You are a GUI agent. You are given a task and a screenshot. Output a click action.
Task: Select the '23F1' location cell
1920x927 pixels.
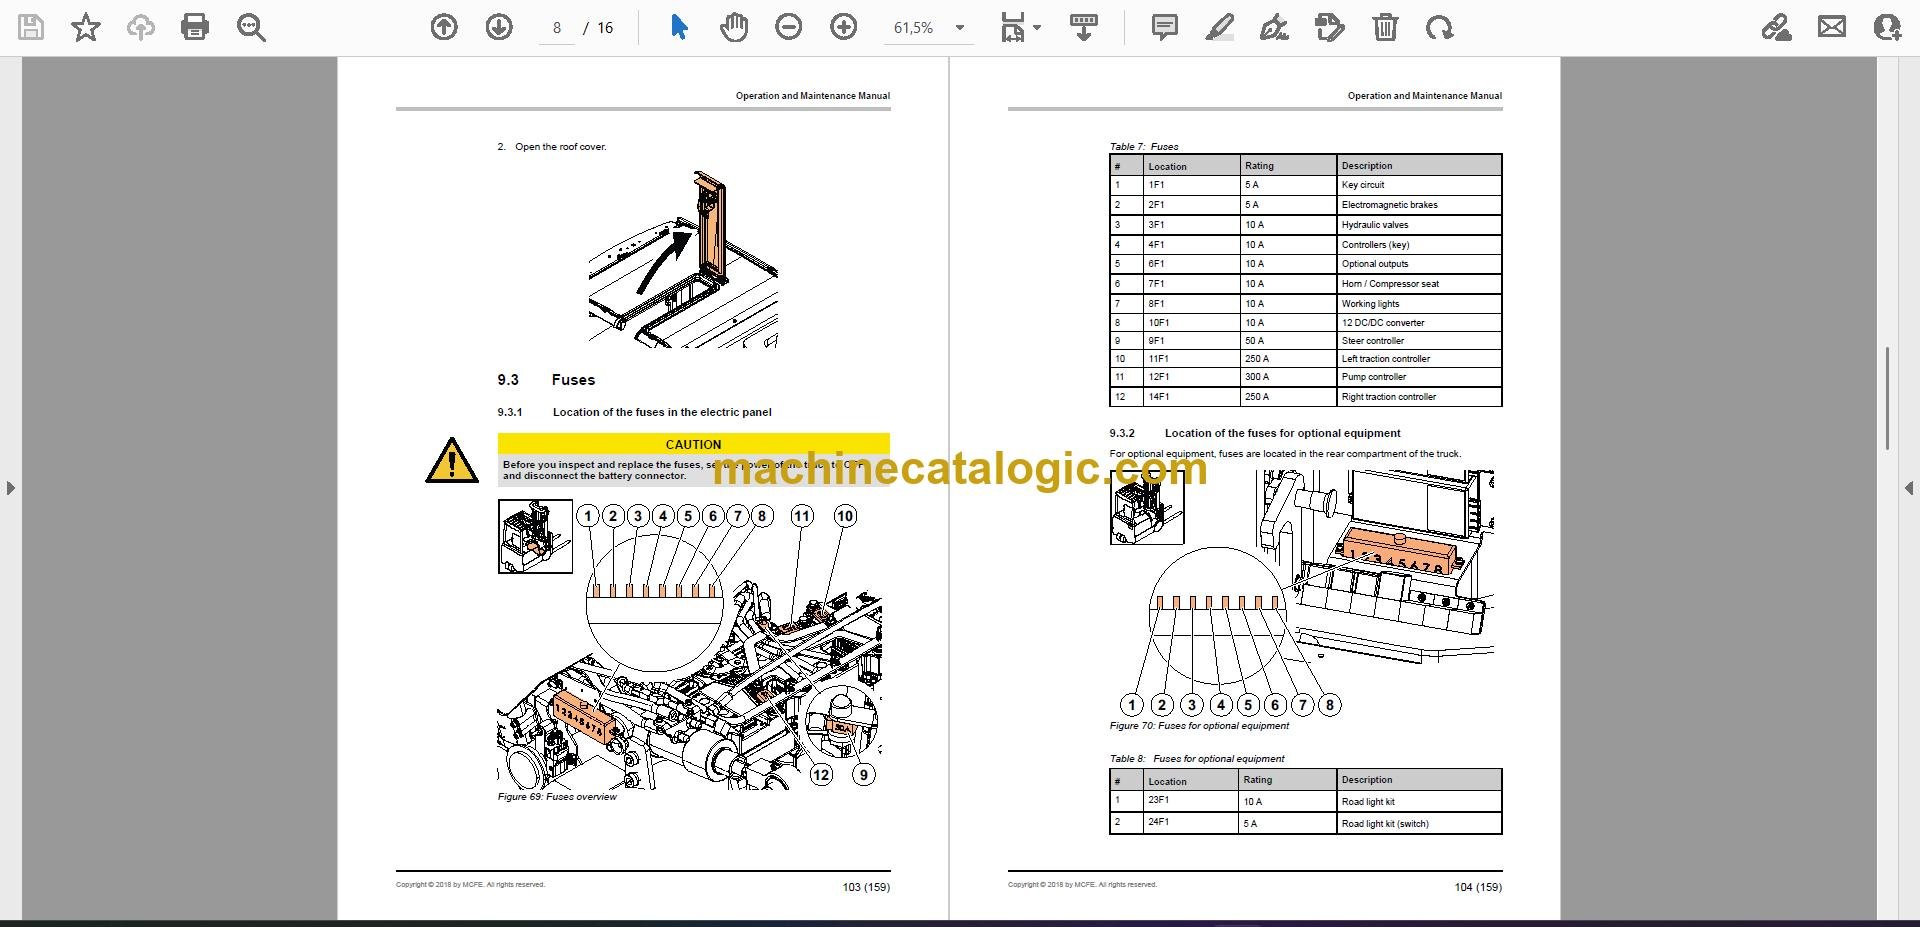click(1191, 801)
